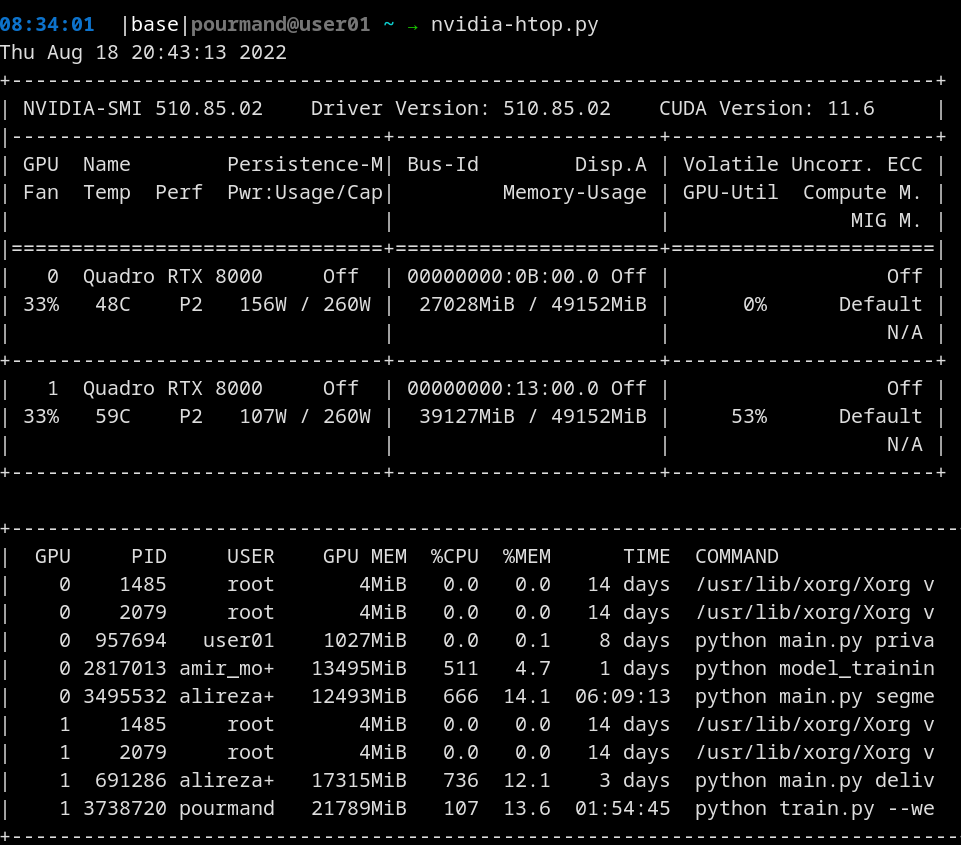
Task: Select the 736 %CPU value
Action: [461, 781]
